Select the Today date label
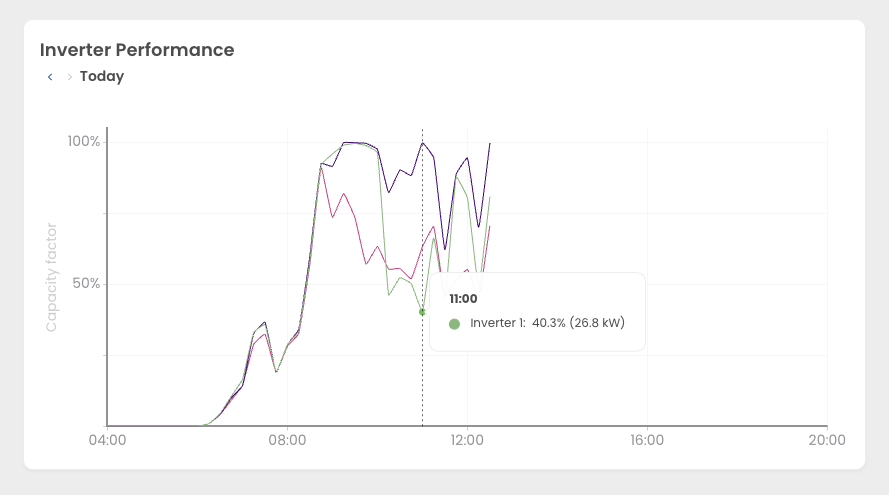The height and width of the screenshot is (495, 889). point(102,77)
